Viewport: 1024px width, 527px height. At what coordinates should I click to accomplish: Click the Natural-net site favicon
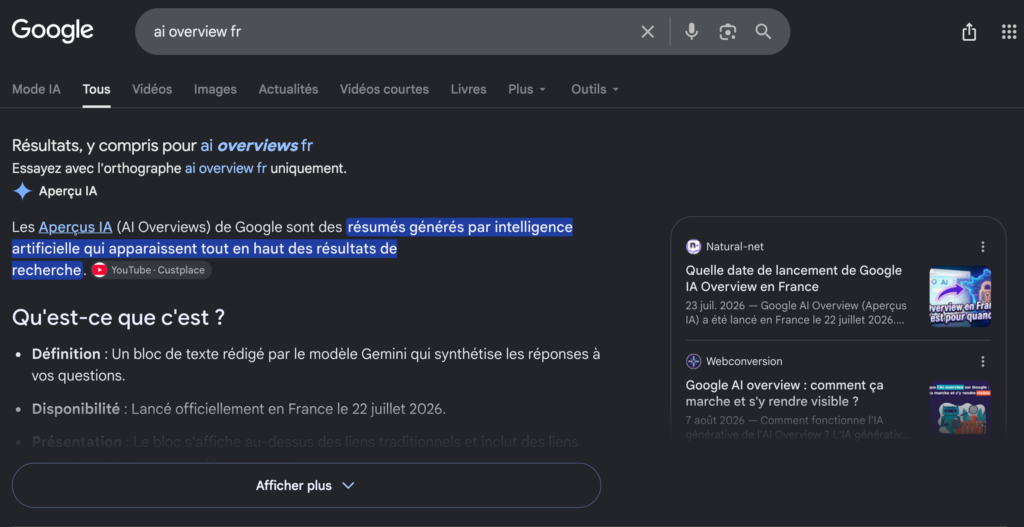(x=693, y=247)
